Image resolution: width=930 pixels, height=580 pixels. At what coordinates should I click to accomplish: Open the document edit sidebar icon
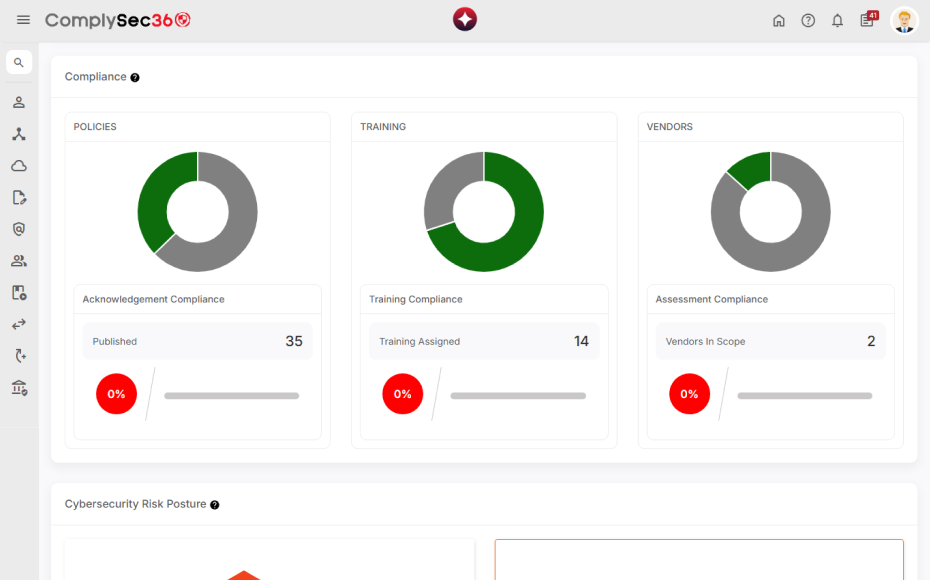pyautogui.click(x=19, y=197)
